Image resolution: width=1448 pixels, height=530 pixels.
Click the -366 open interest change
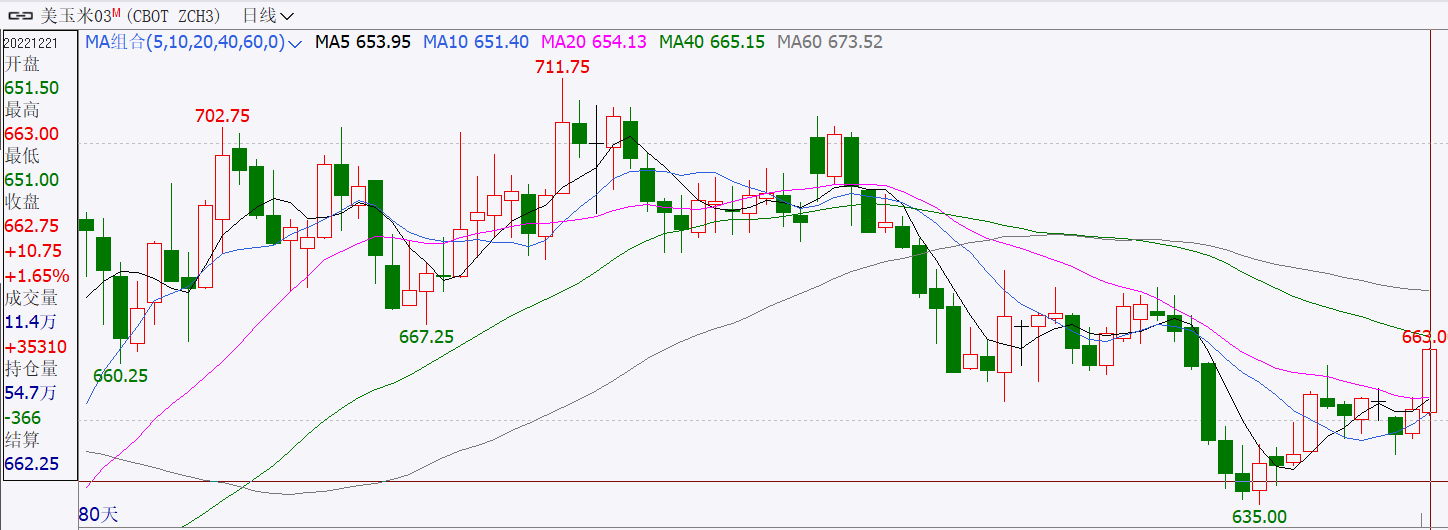(x=23, y=417)
